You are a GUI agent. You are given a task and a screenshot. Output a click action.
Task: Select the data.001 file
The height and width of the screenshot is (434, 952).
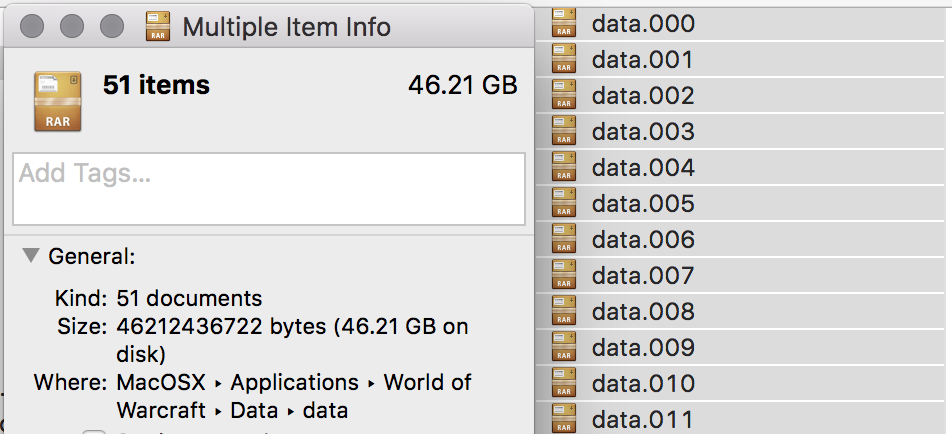pyautogui.click(x=642, y=60)
